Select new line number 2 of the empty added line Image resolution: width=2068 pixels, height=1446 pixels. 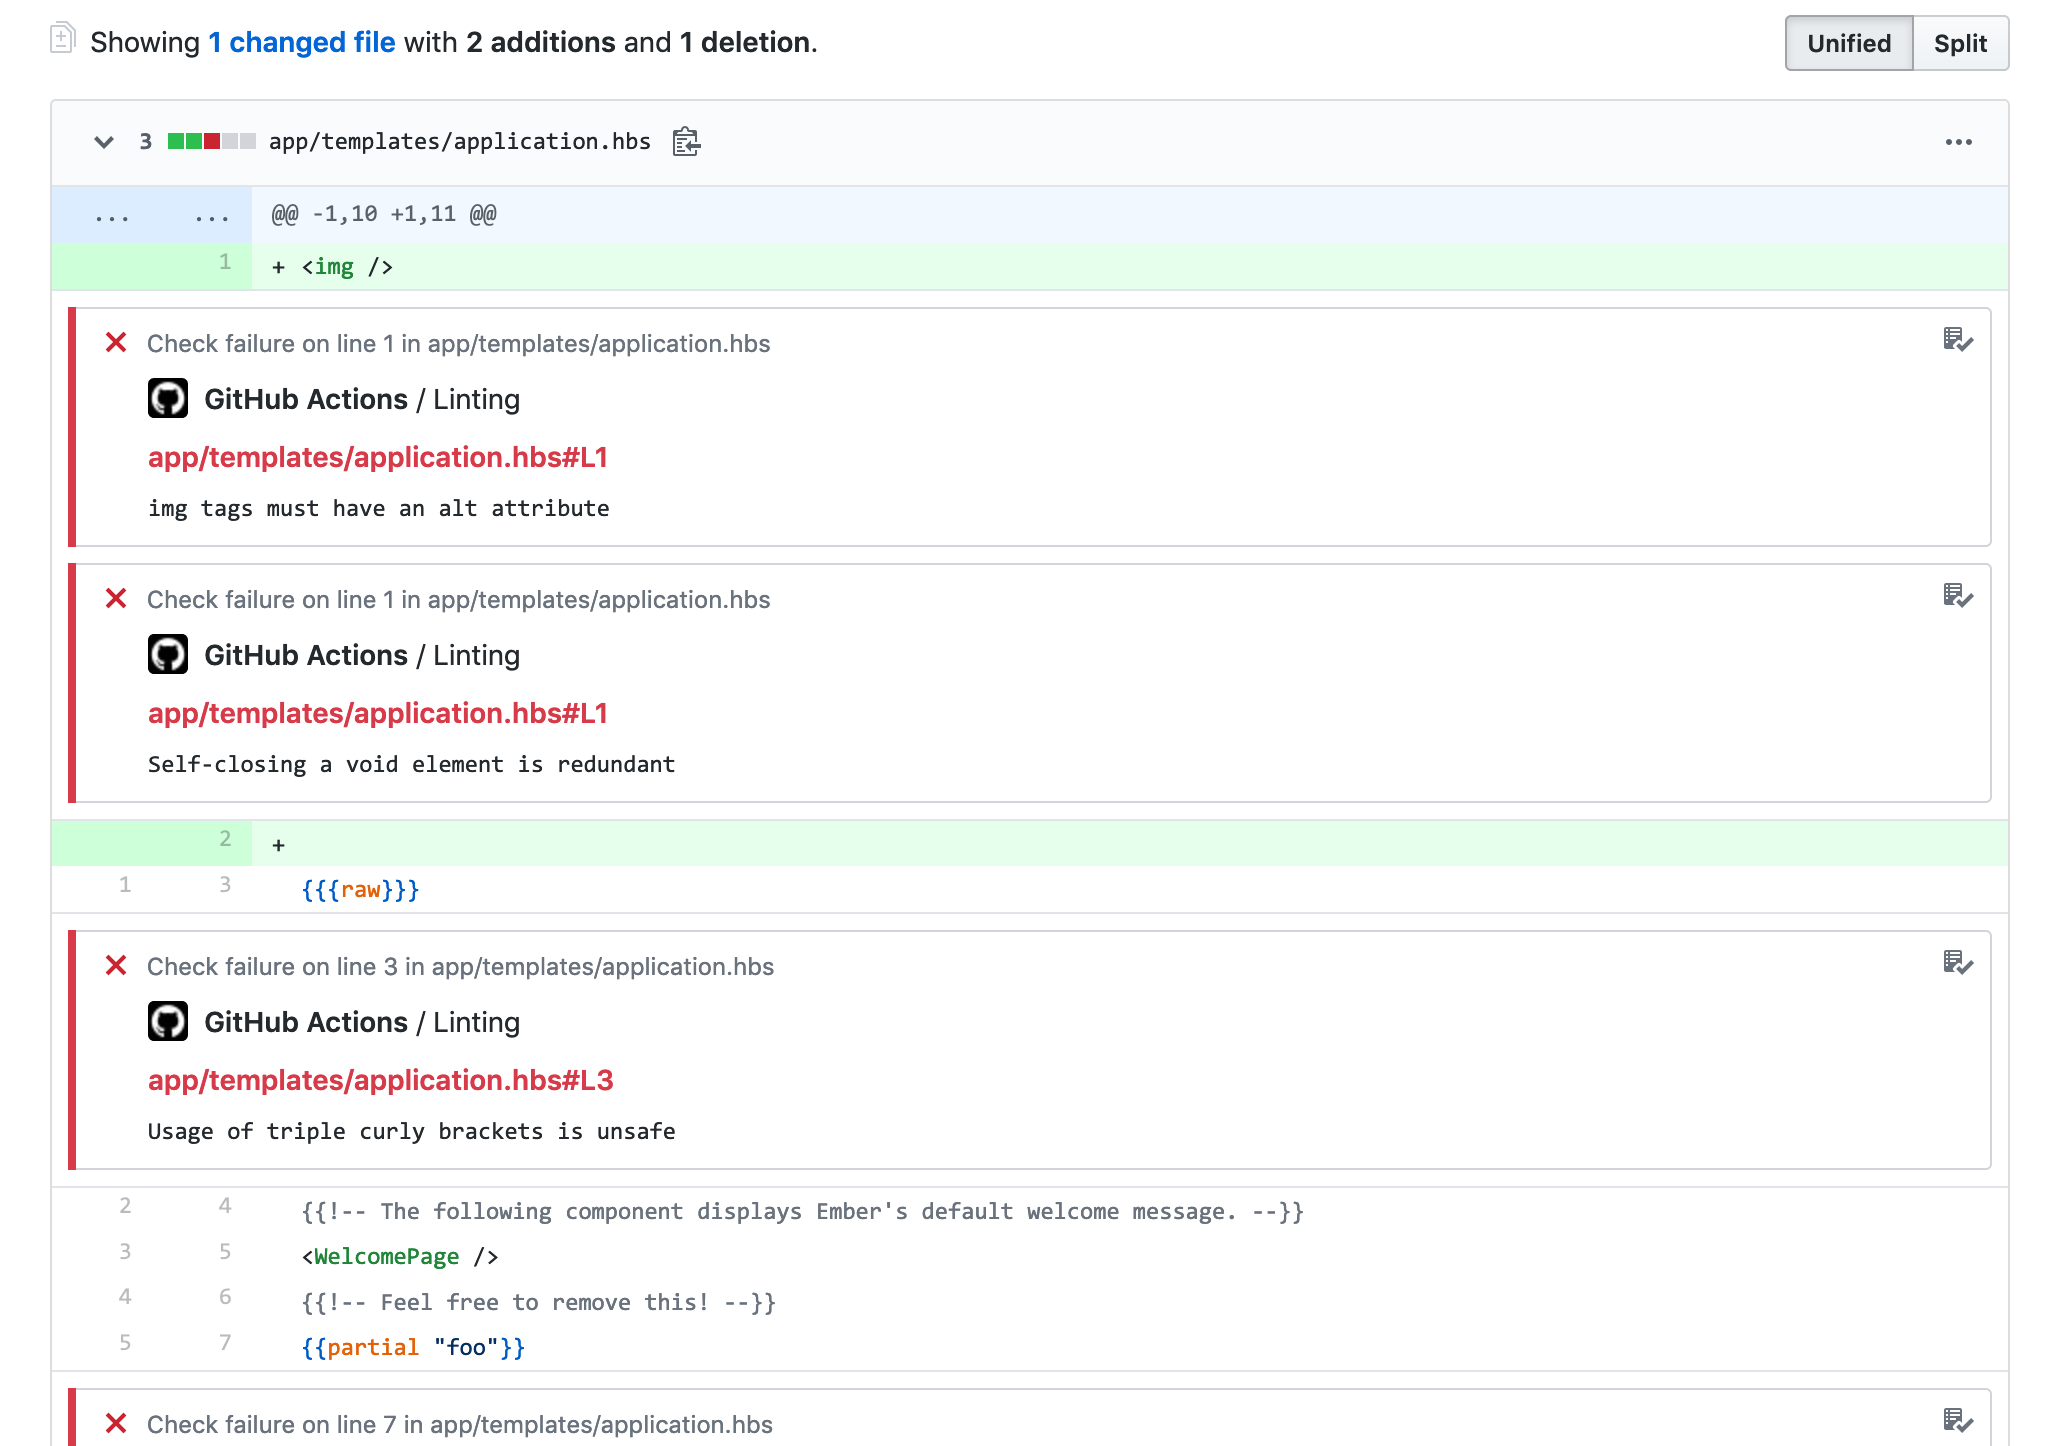tap(225, 839)
